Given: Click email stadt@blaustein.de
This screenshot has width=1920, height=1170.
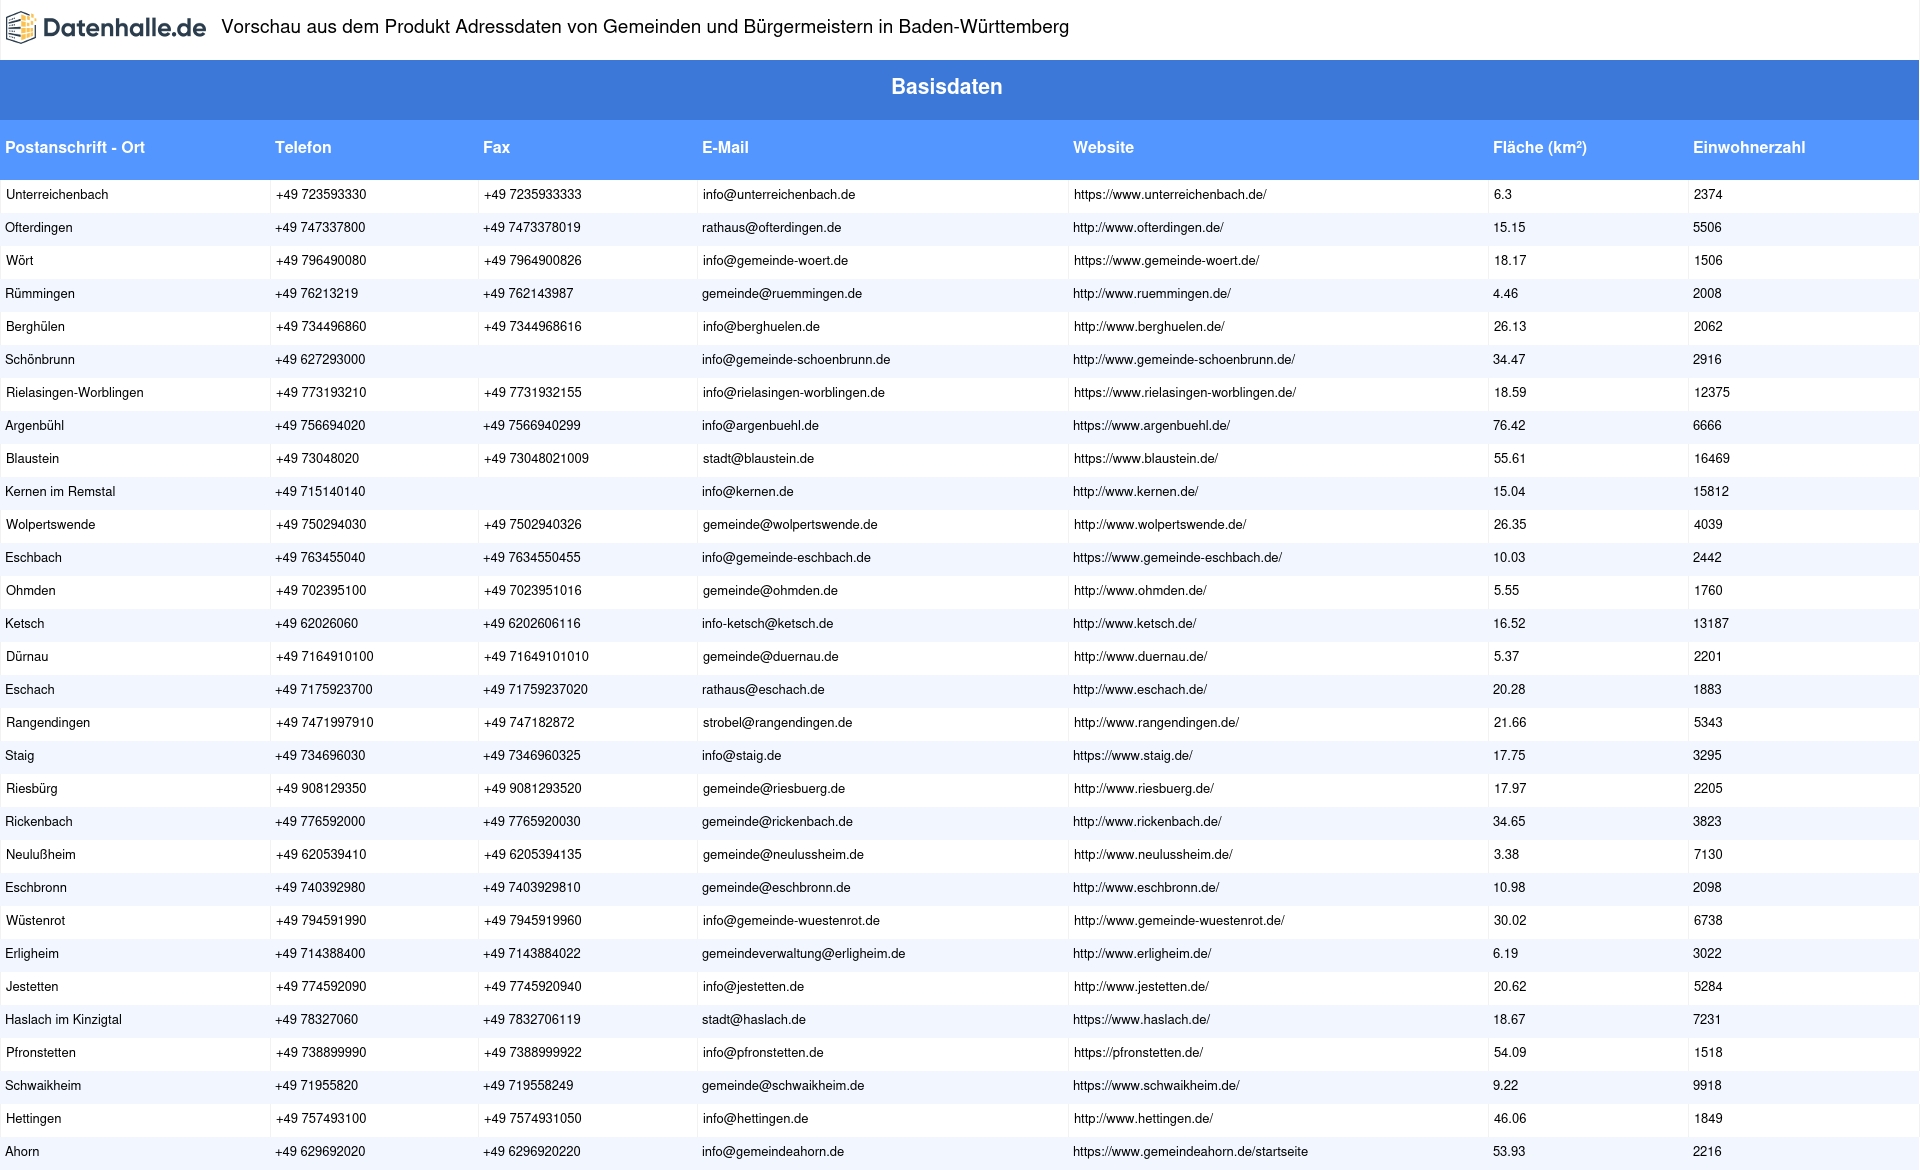Looking at the screenshot, I should (x=758, y=459).
